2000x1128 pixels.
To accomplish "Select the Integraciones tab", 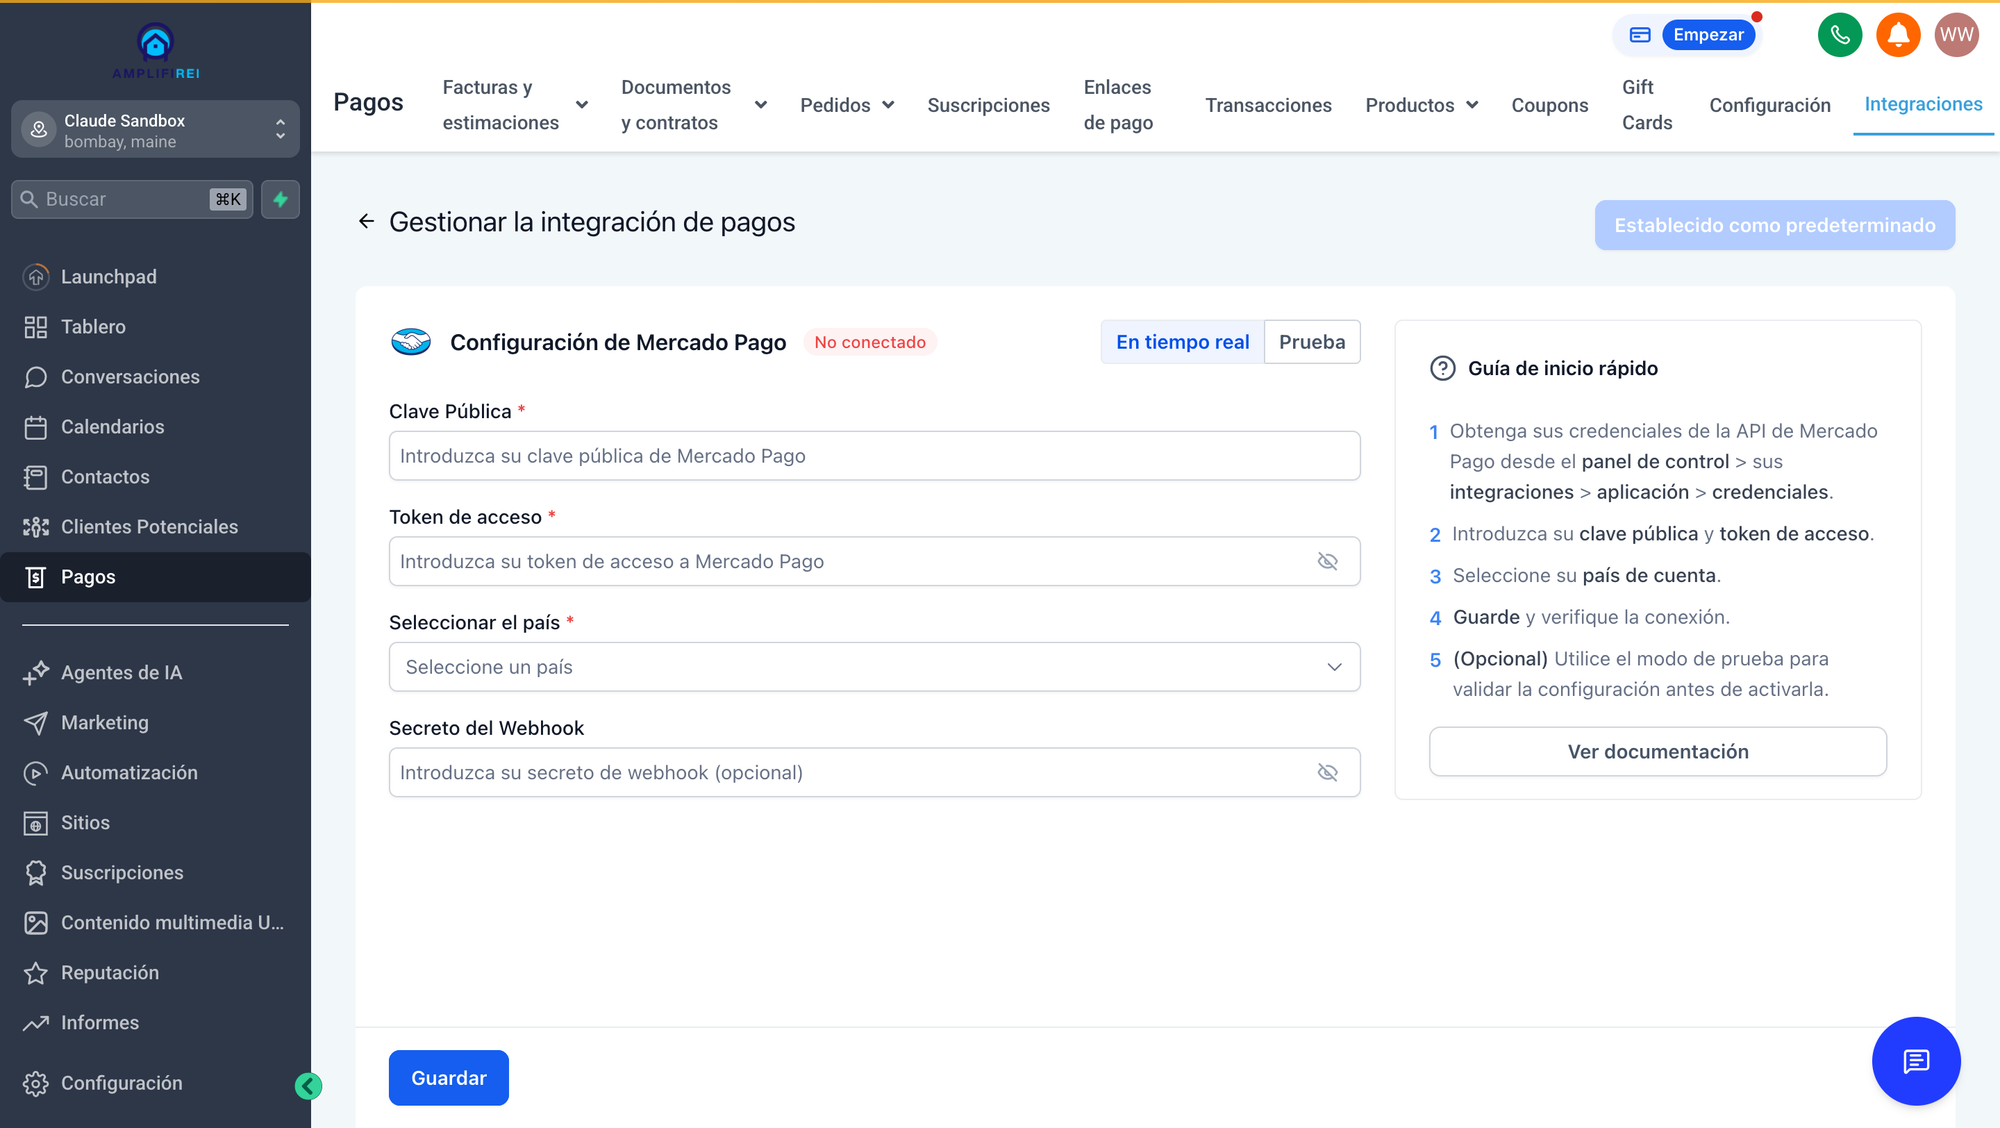I will click(1923, 104).
